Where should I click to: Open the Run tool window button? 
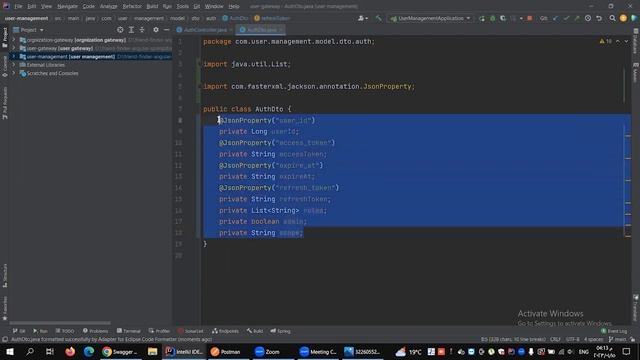[x=40, y=331]
